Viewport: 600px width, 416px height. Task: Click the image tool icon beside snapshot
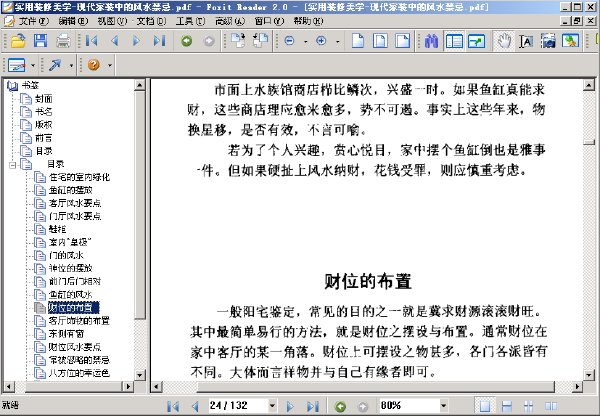[571, 41]
